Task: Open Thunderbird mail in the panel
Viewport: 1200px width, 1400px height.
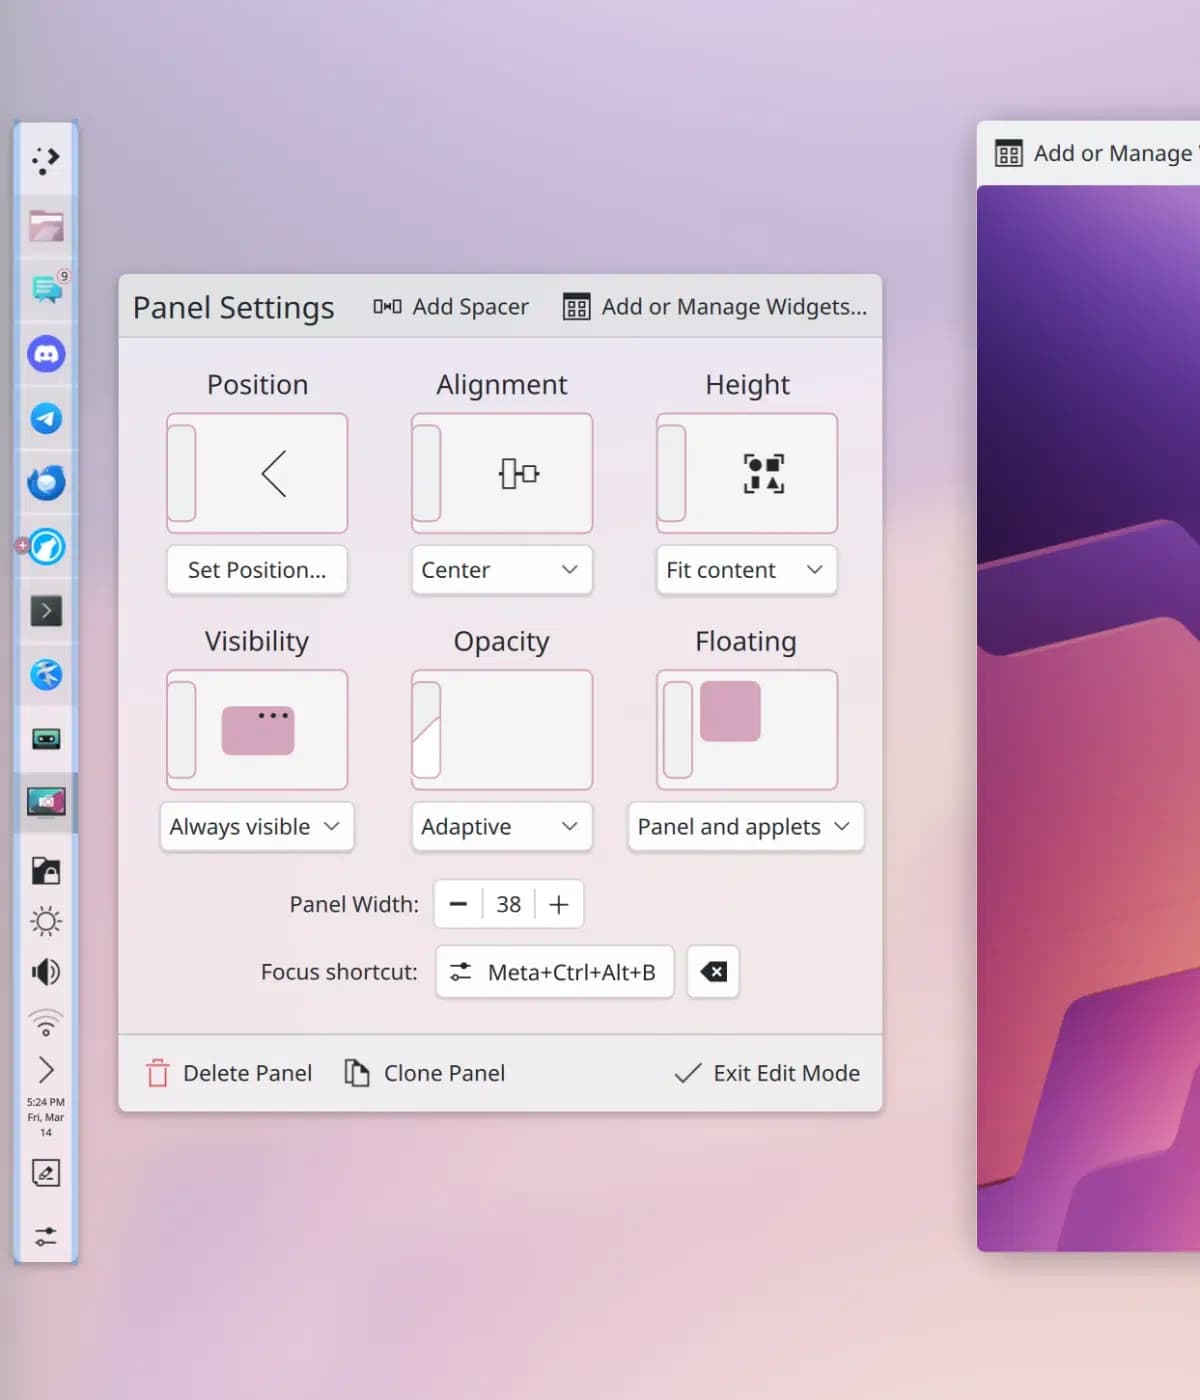Action: [x=46, y=483]
